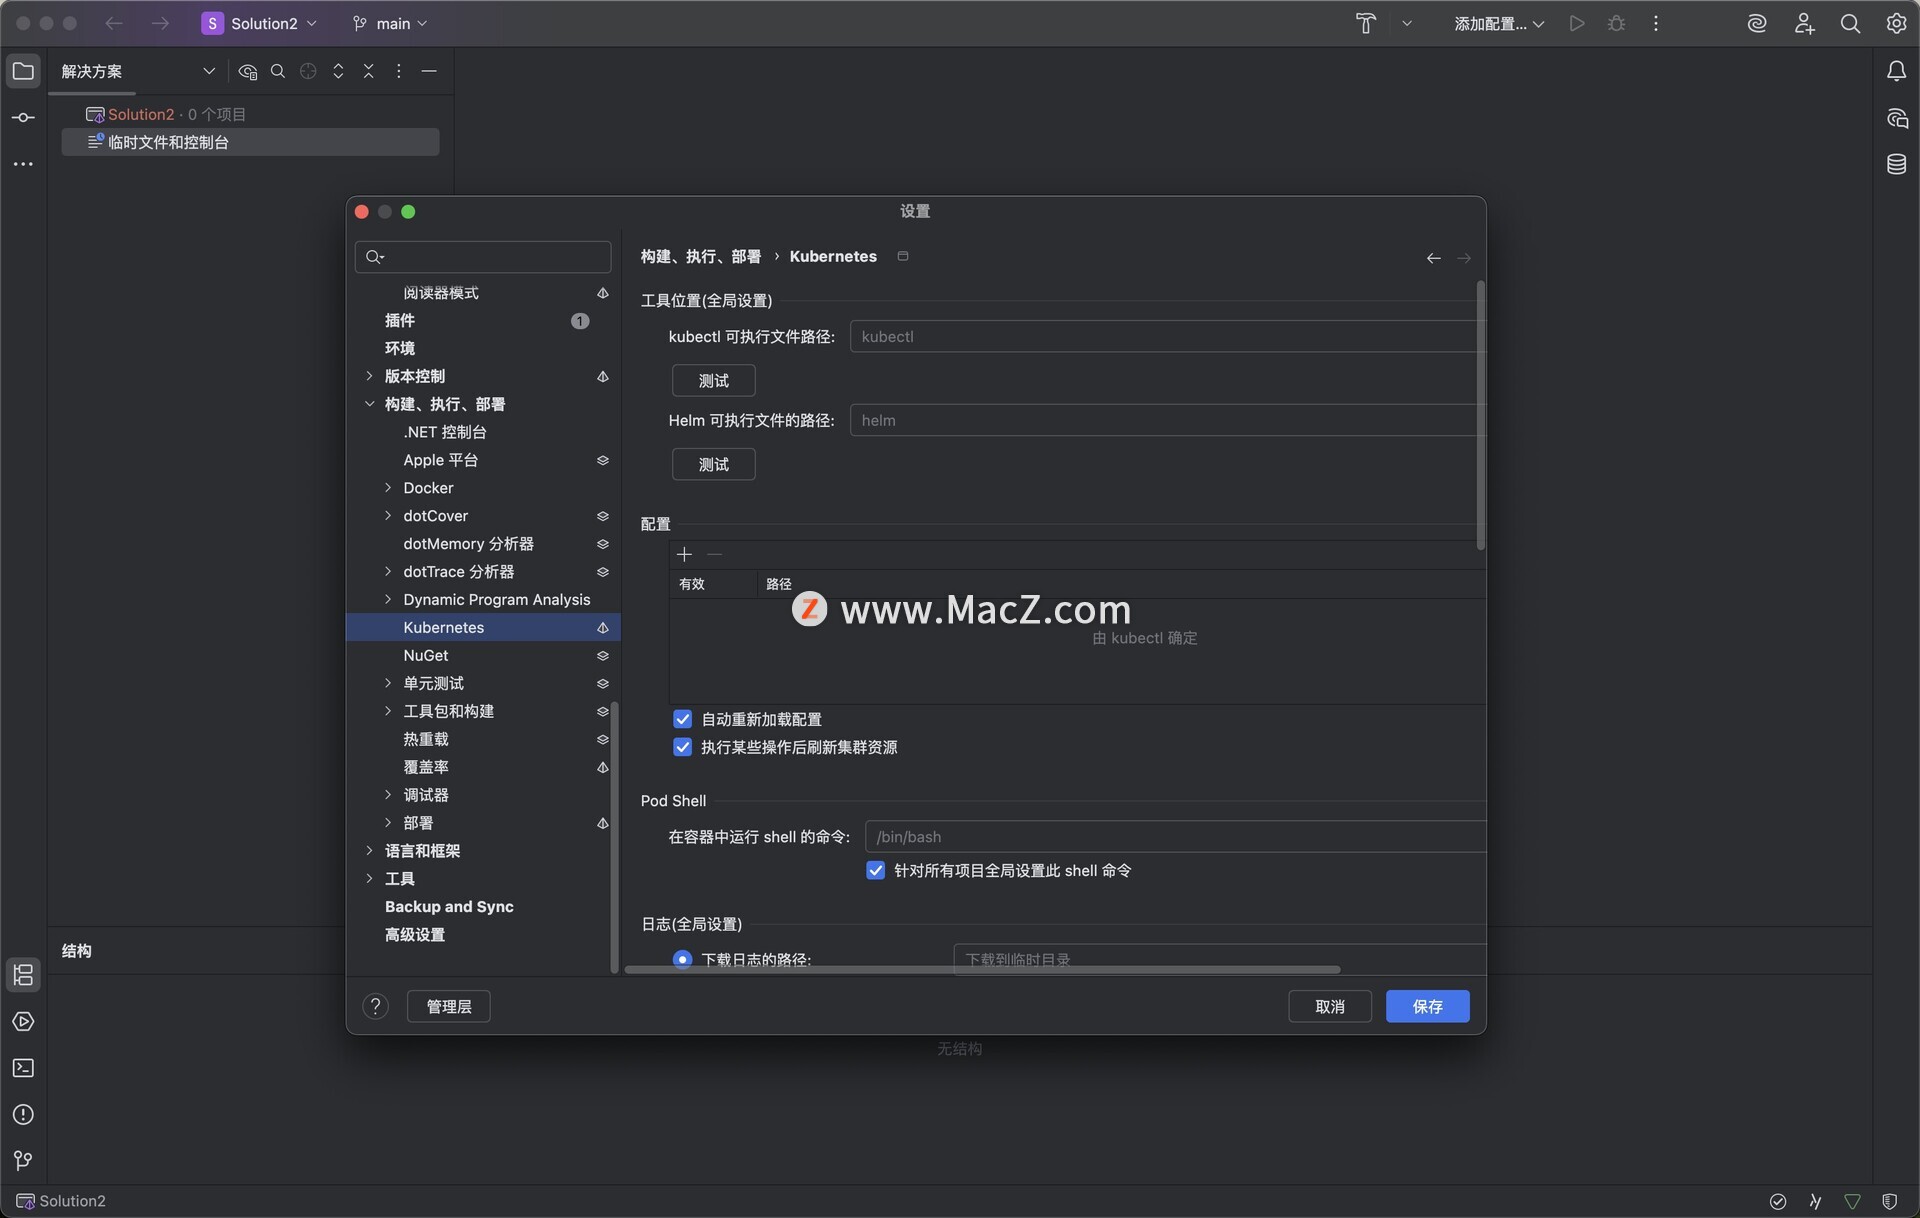Select Backup and Sync settings page
The width and height of the screenshot is (1920, 1218).
coord(483,906)
